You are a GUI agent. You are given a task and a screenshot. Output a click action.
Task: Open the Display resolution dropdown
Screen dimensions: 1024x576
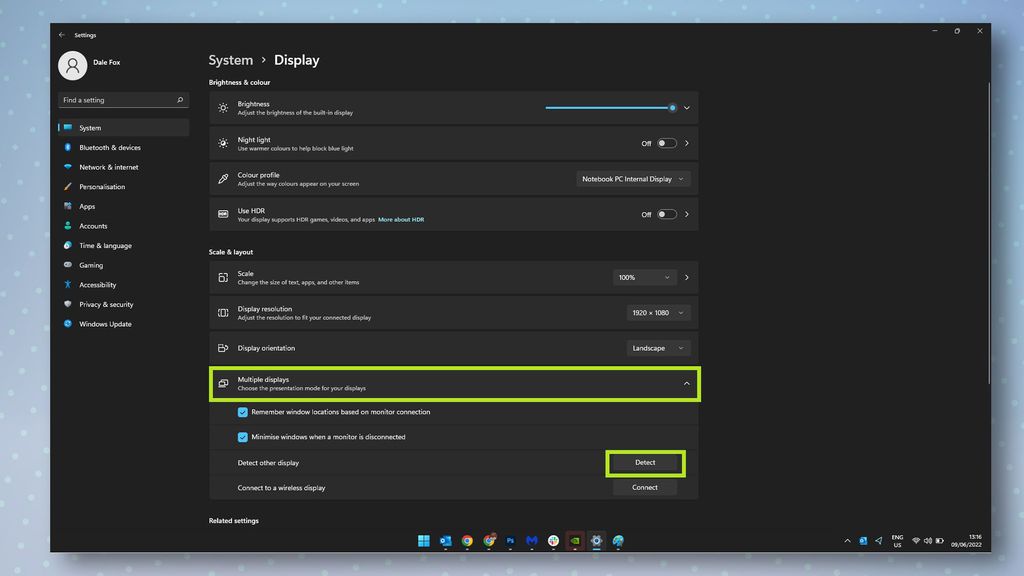(658, 312)
